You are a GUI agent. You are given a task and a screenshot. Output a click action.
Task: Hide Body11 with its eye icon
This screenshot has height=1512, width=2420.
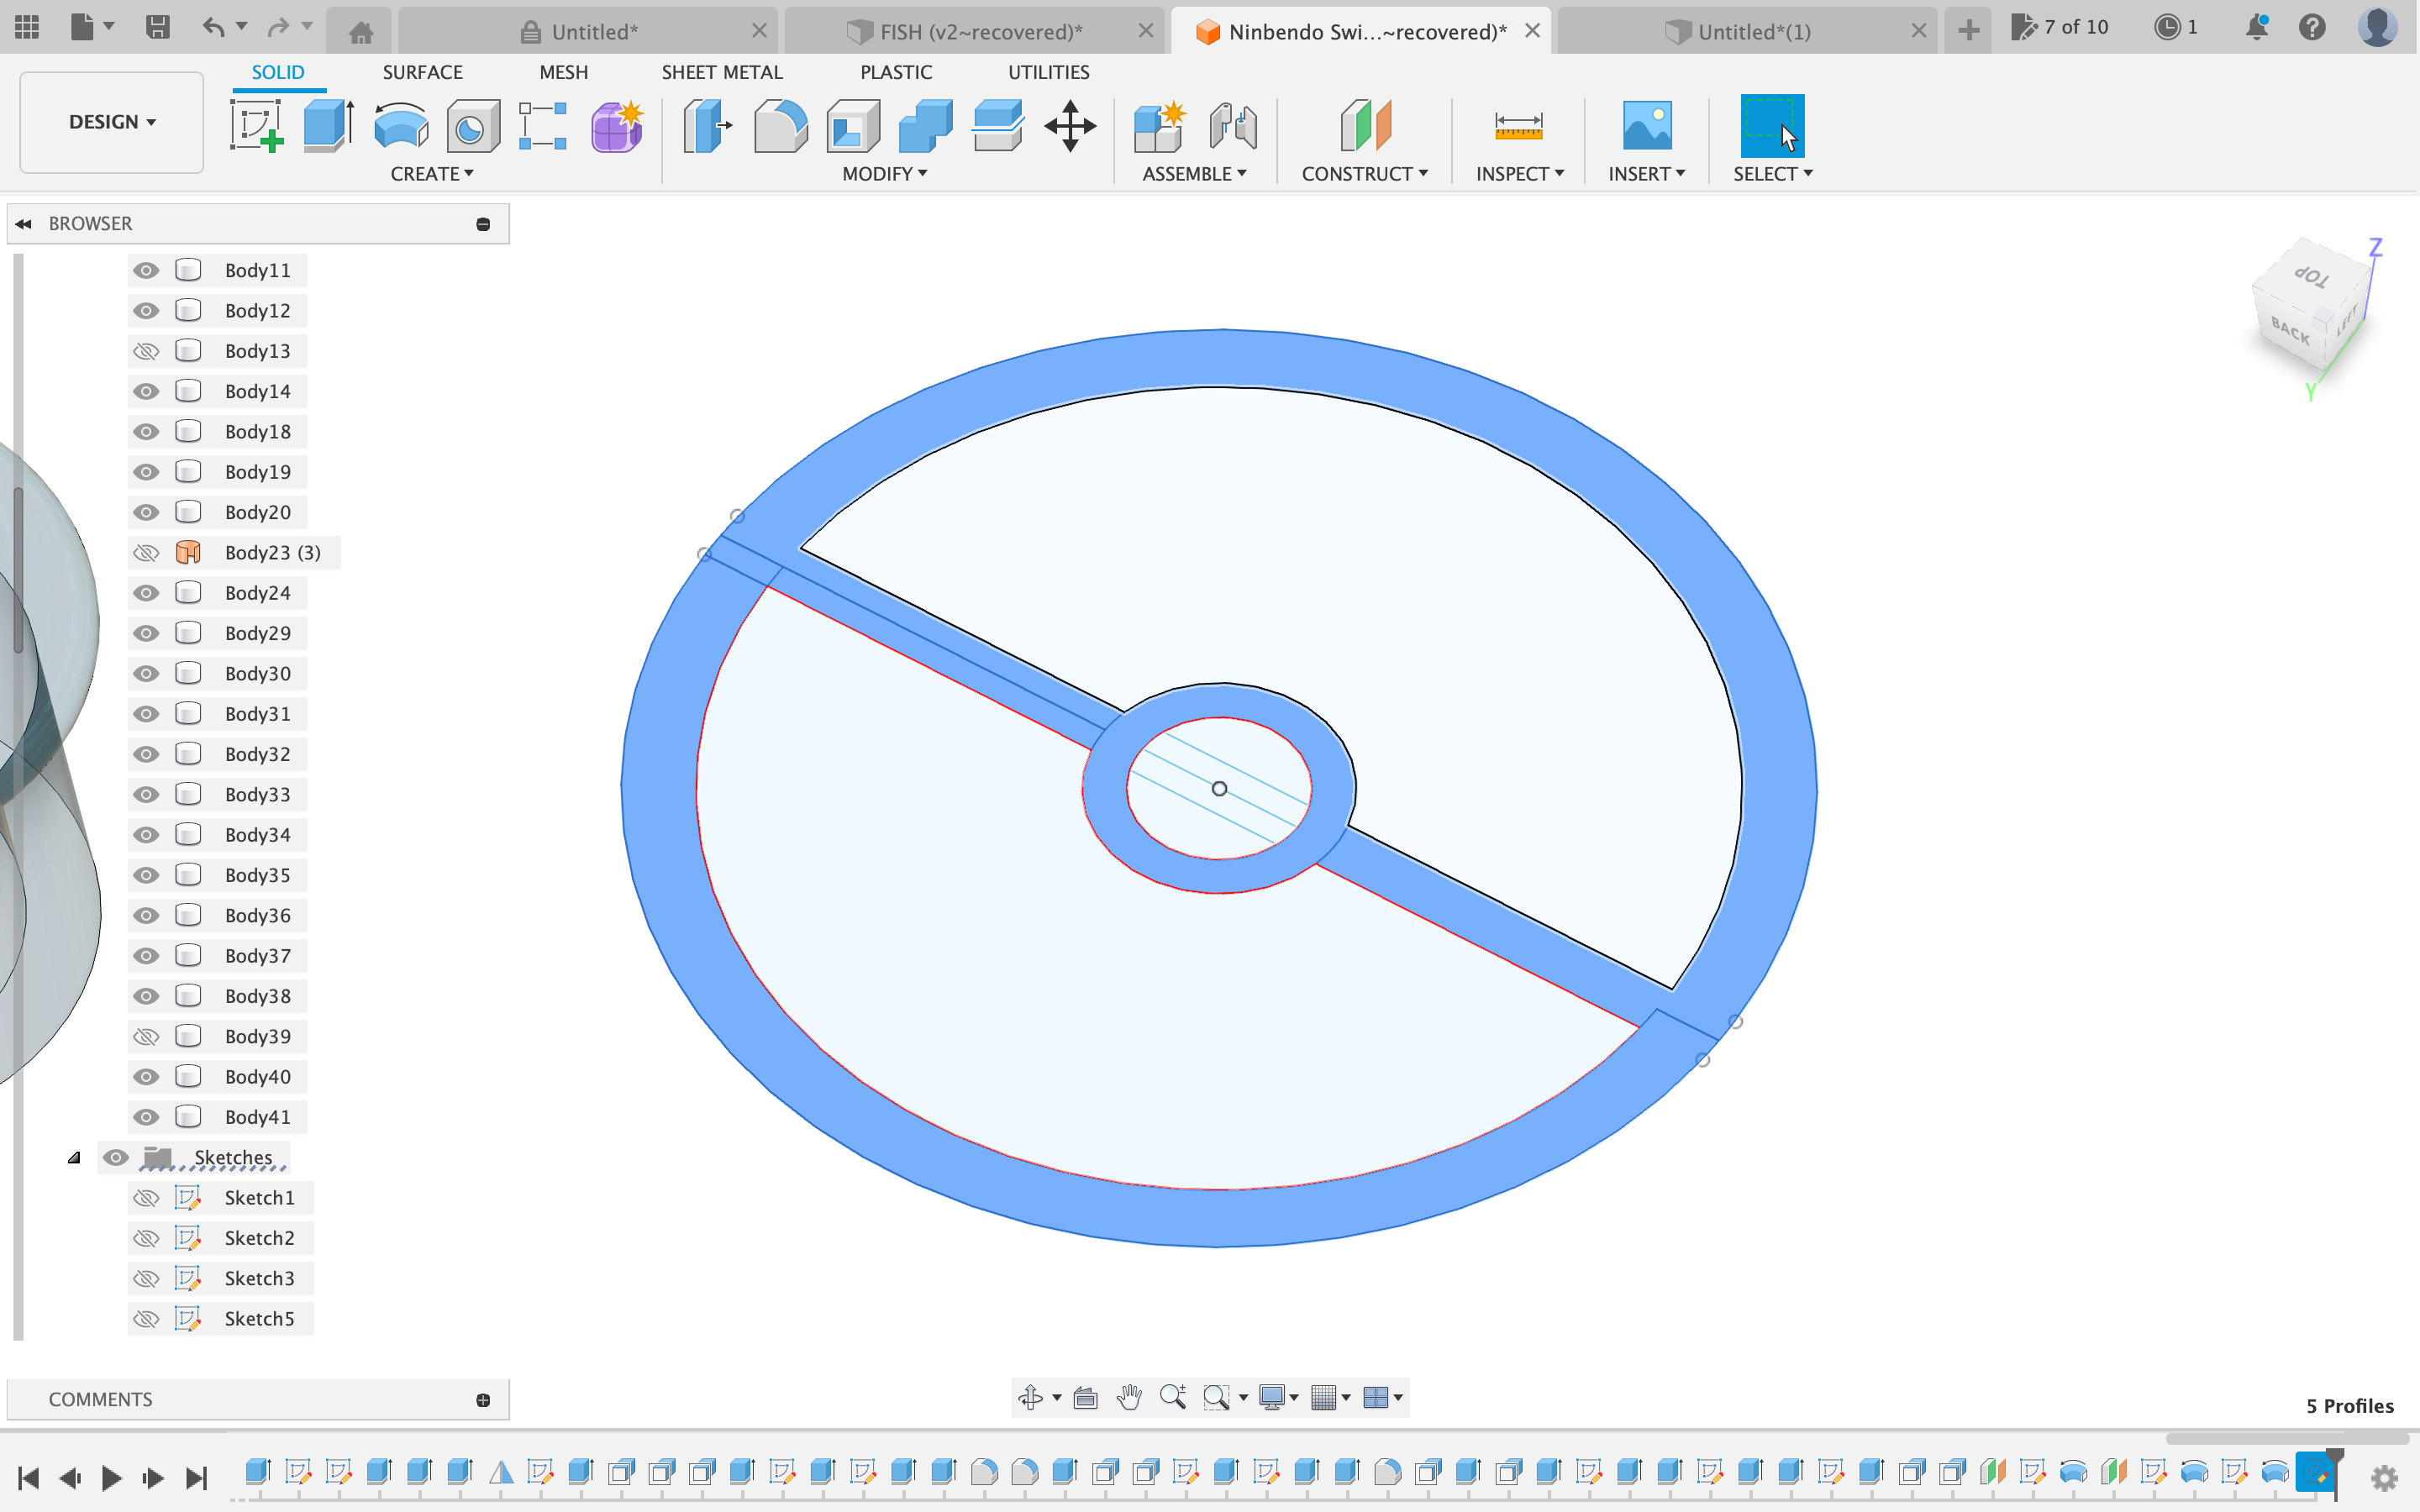click(x=146, y=270)
